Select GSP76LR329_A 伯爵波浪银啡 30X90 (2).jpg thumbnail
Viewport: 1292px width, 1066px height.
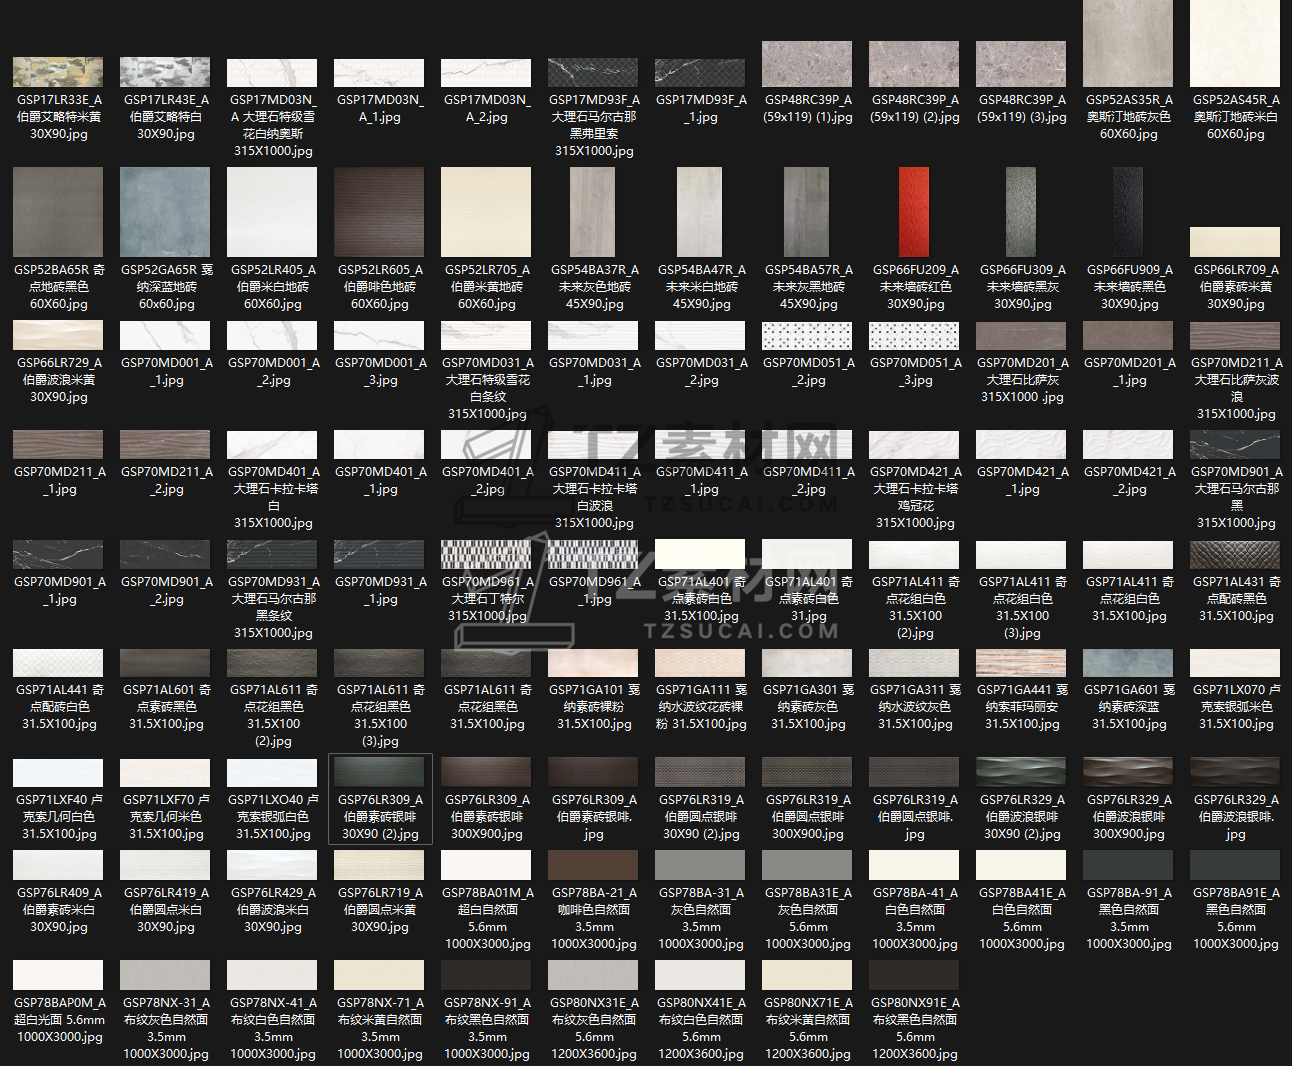(x=1021, y=773)
